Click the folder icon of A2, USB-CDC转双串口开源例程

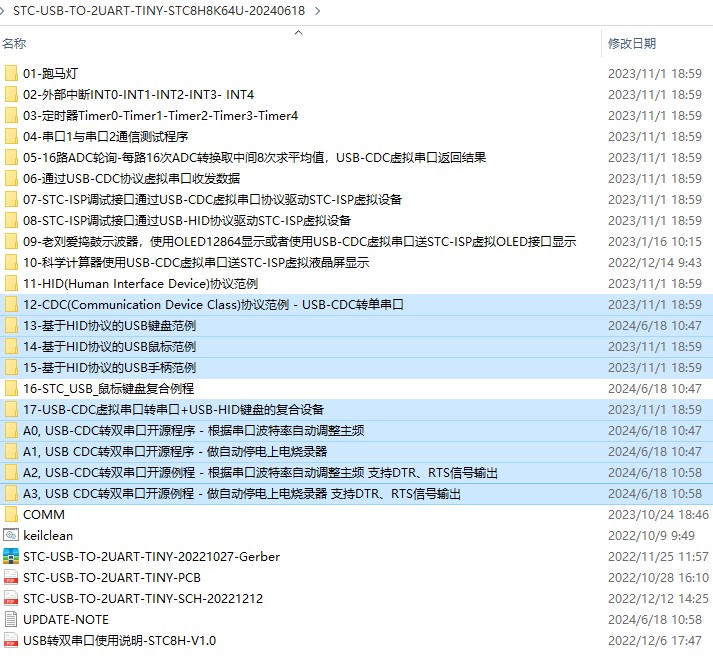(x=11, y=473)
